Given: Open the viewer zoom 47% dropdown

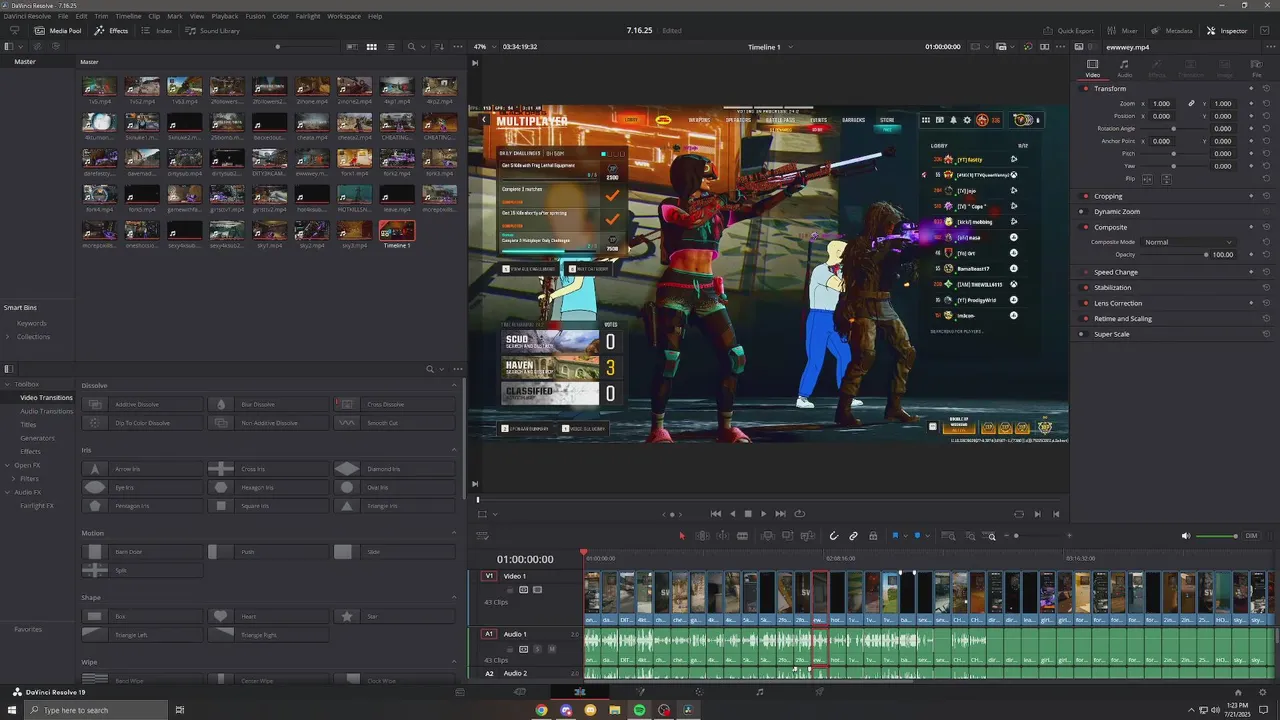Looking at the screenshot, I should 484,47.
